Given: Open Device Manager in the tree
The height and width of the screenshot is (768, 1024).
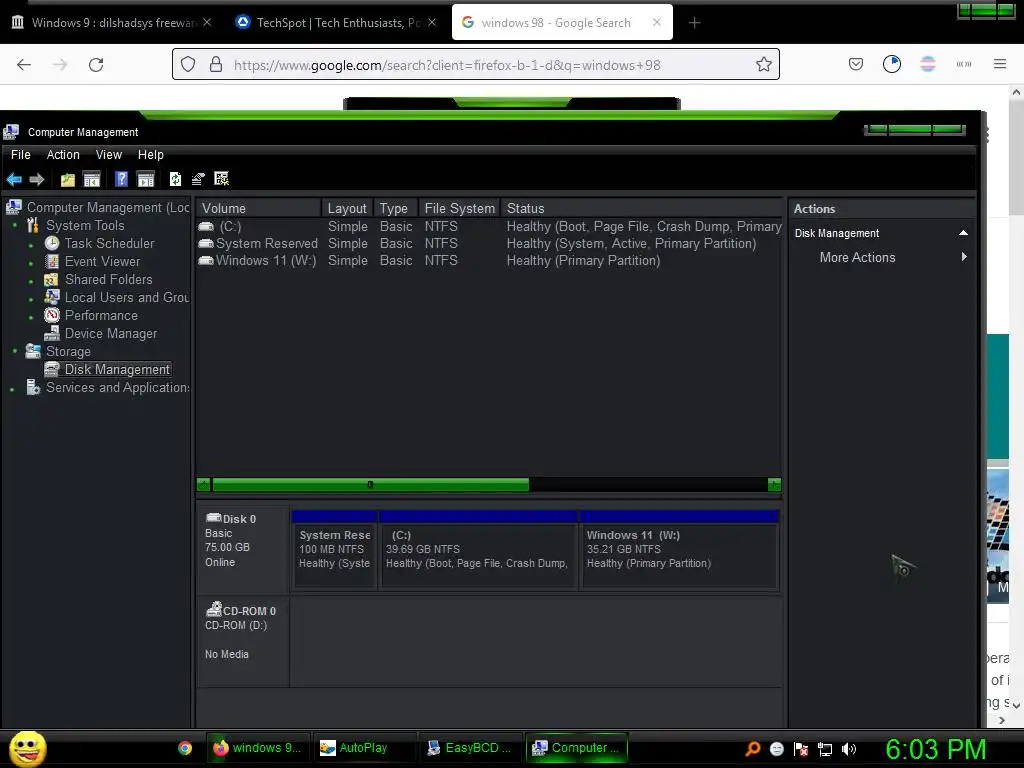Looking at the screenshot, I should [110, 334].
